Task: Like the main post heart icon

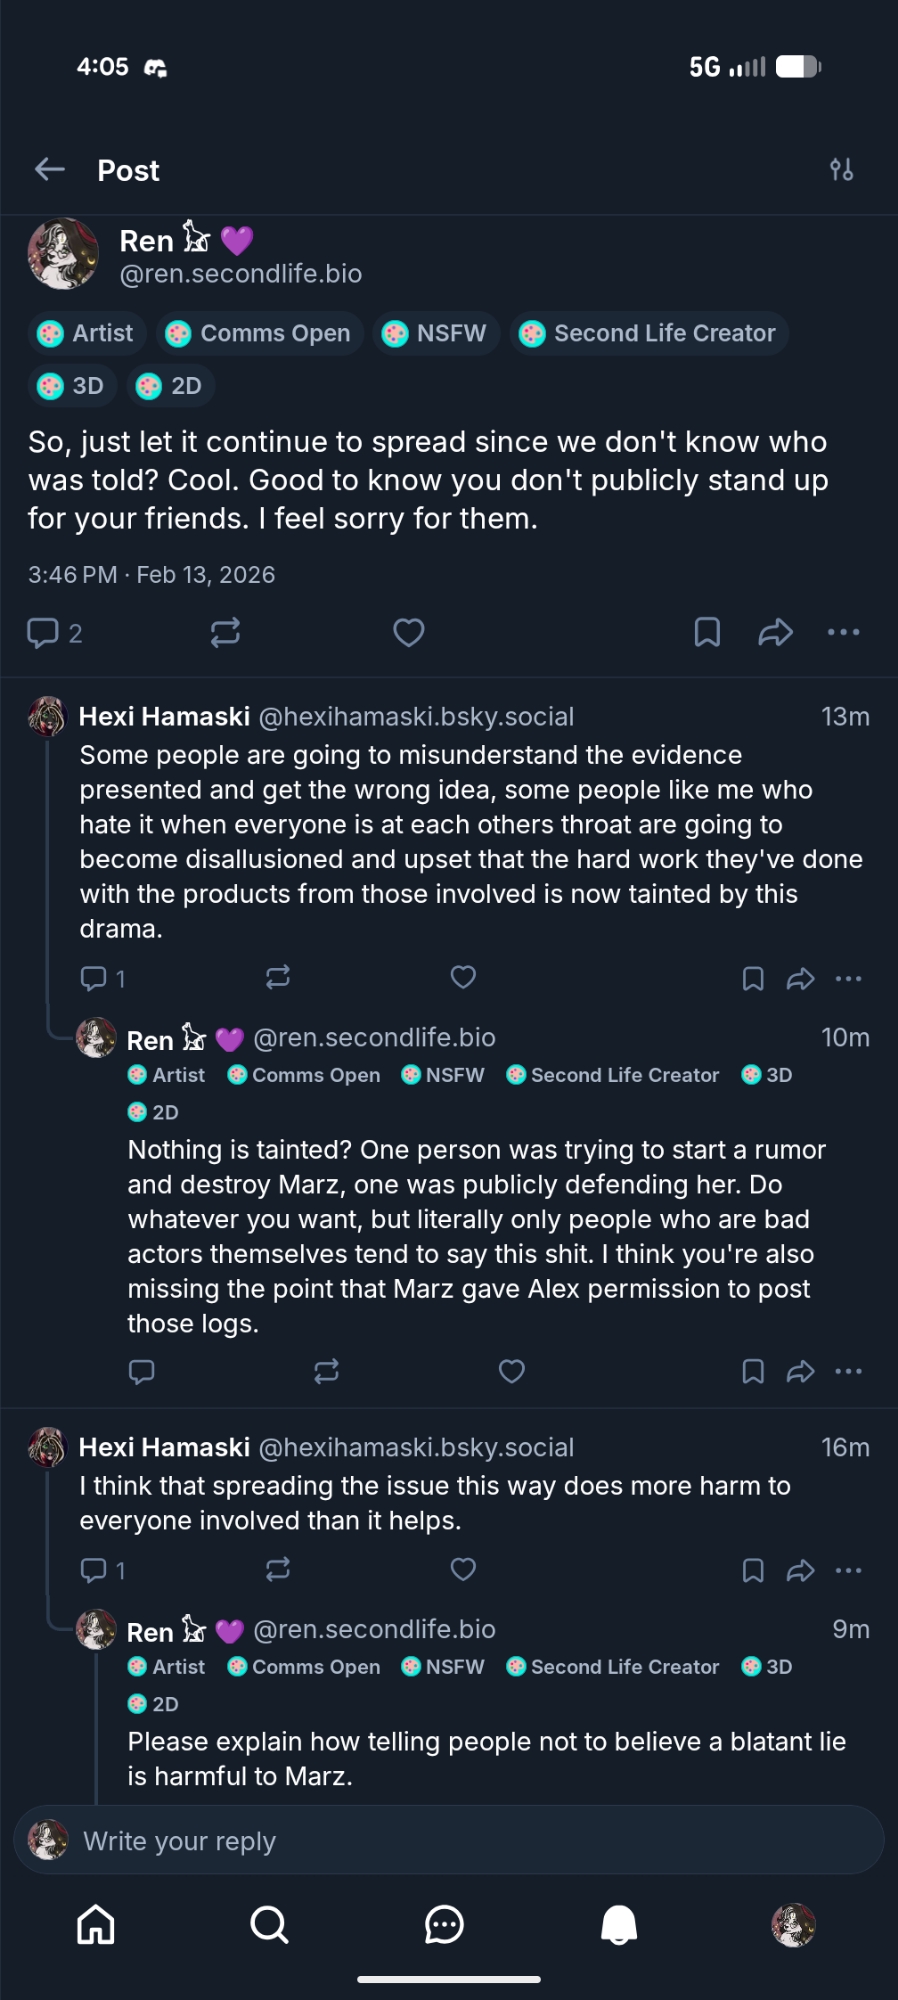Action: coord(408,632)
